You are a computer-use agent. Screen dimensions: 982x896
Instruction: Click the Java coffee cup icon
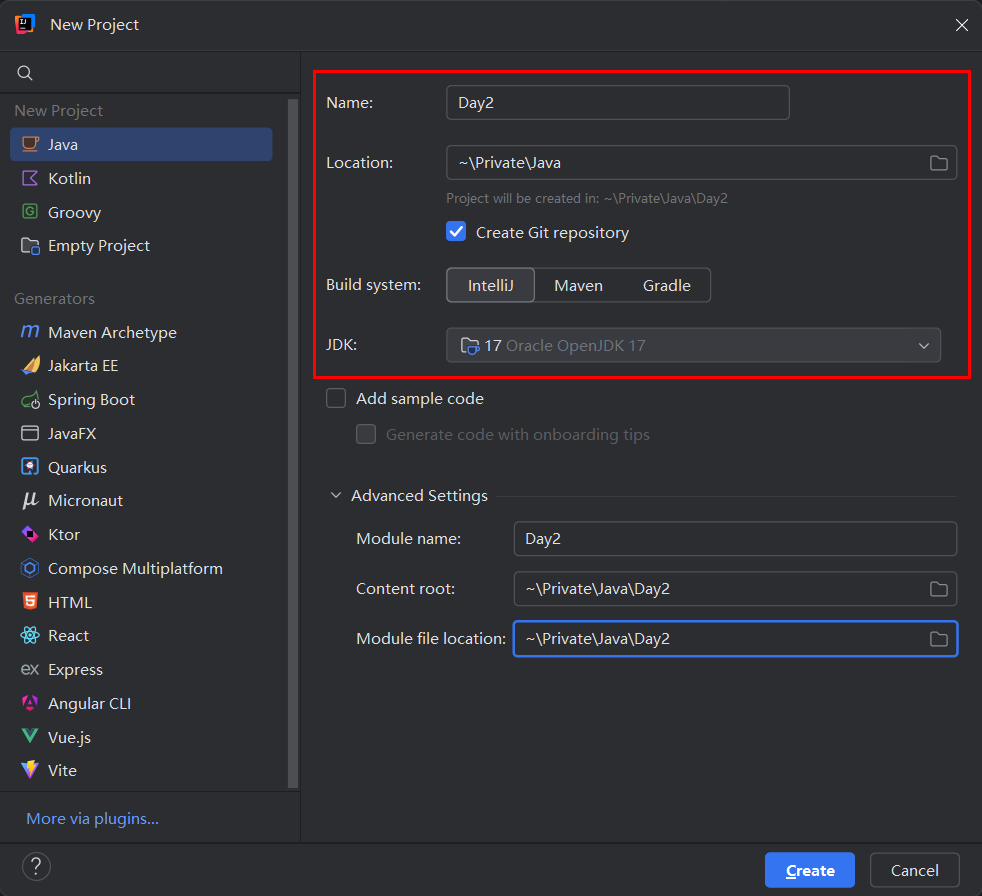pyautogui.click(x=30, y=144)
